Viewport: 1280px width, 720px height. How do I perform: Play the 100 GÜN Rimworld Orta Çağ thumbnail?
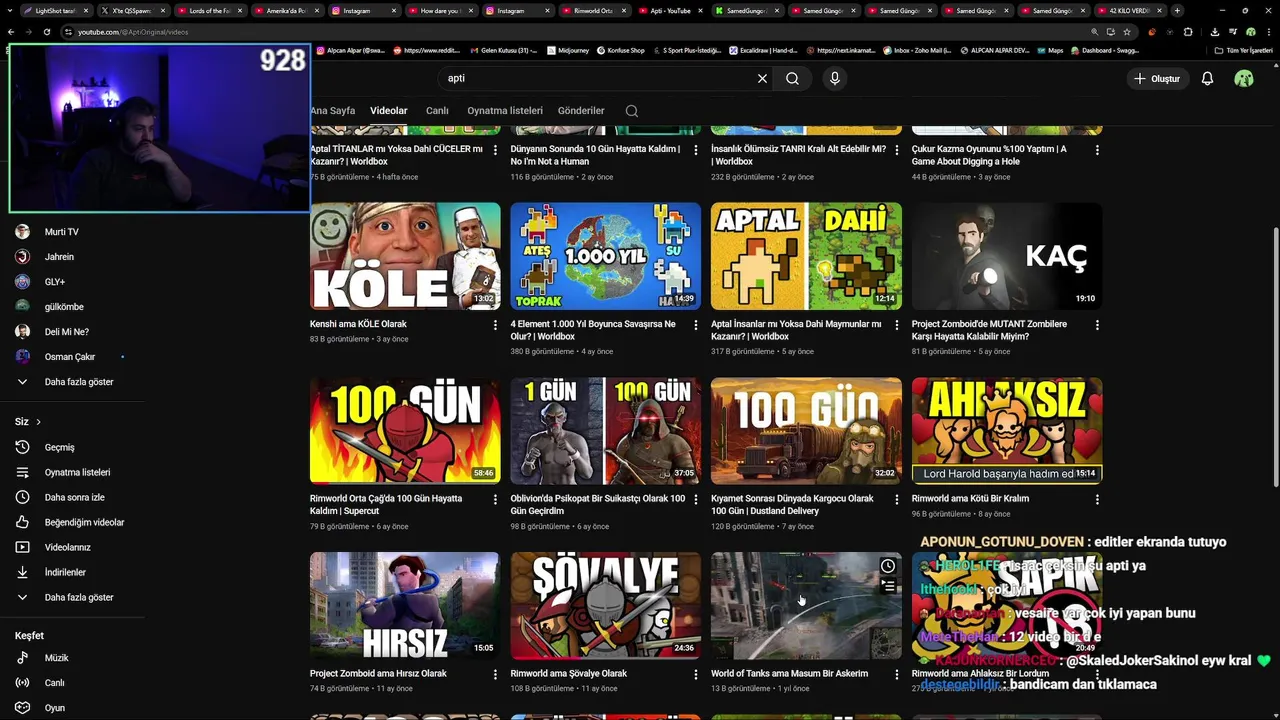405,431
